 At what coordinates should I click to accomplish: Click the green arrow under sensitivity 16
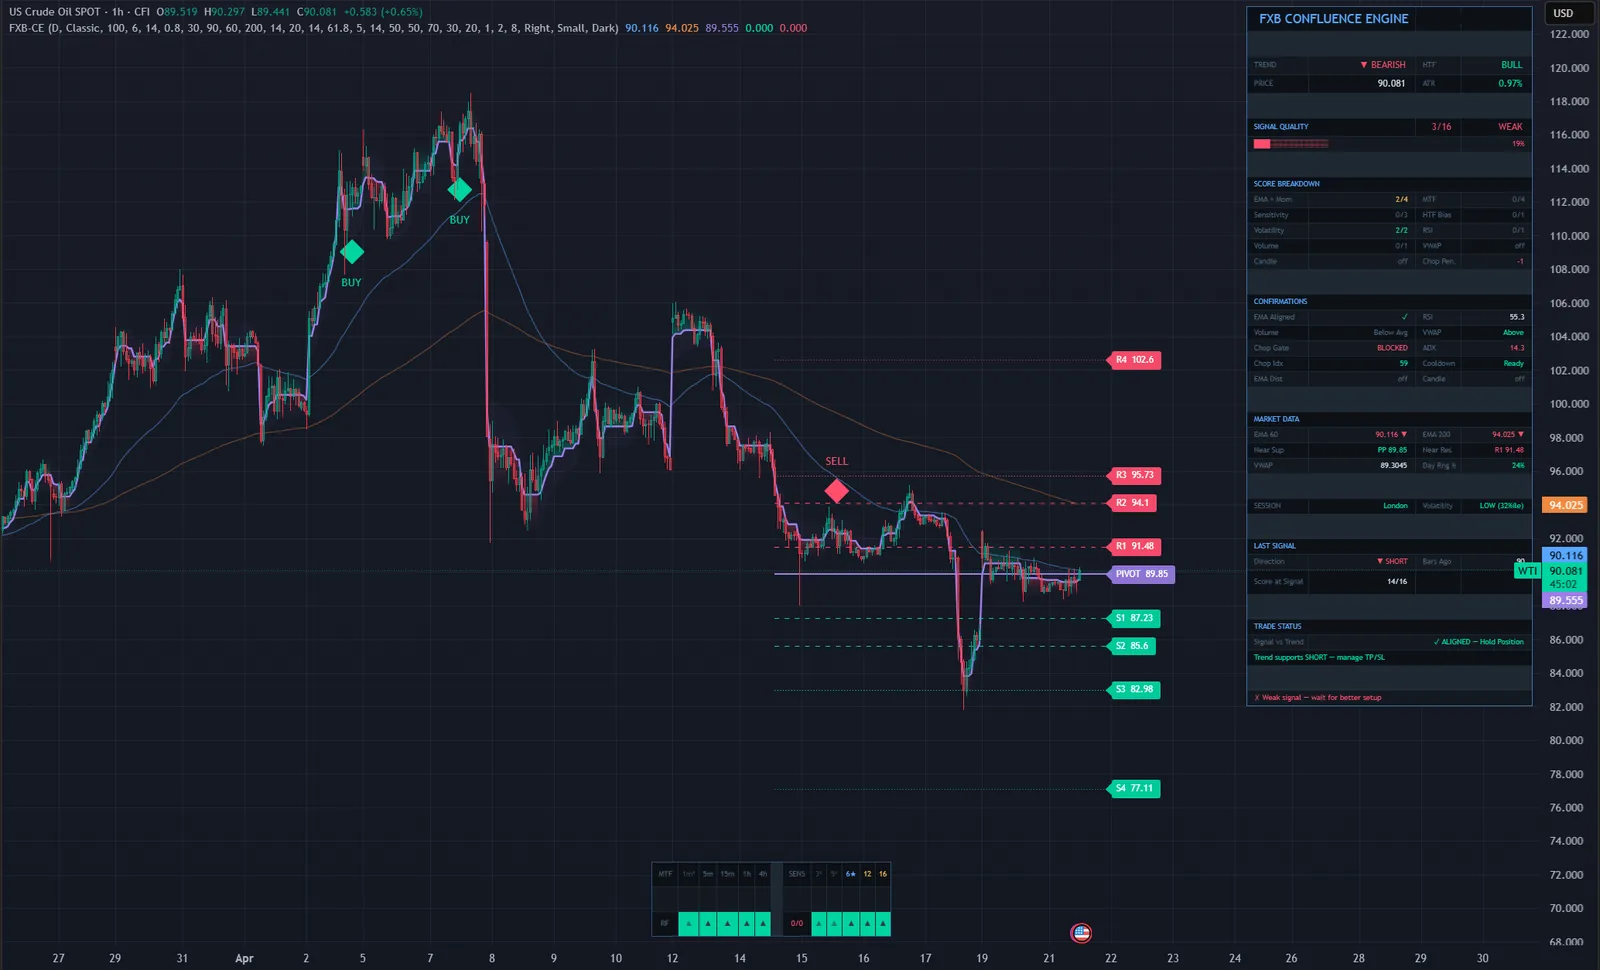[x=883, y=923]
